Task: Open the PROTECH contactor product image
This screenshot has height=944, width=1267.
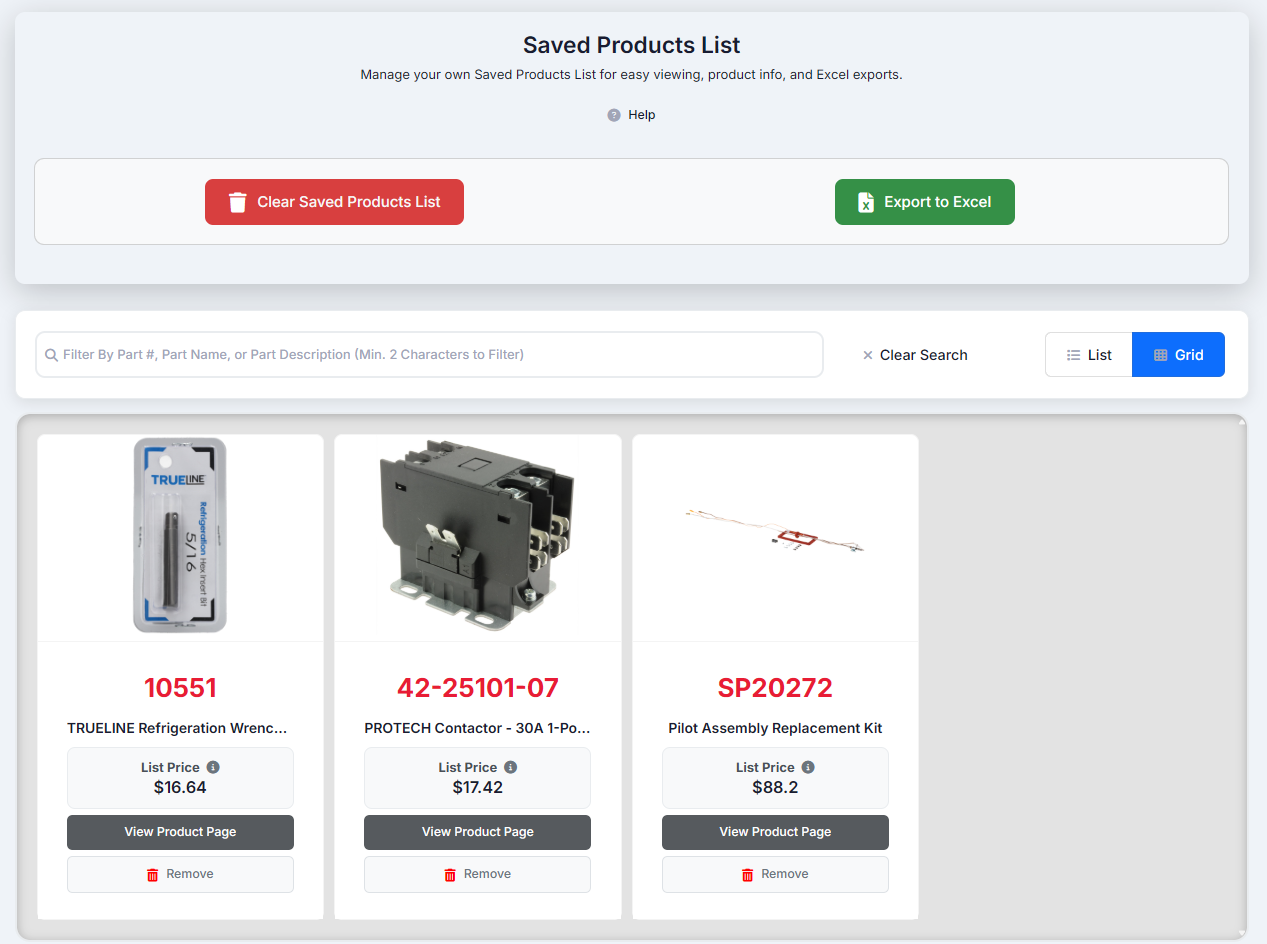Action: click(x=478, y=536)
